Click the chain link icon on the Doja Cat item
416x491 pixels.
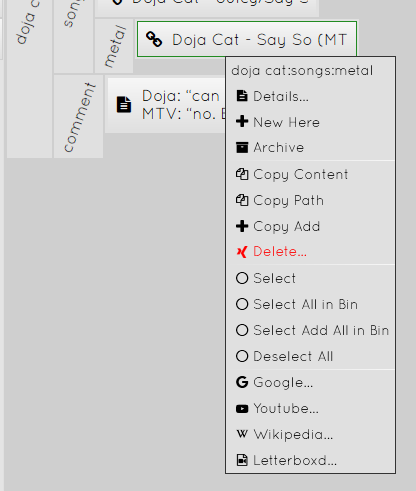click(x=154, y=39)
